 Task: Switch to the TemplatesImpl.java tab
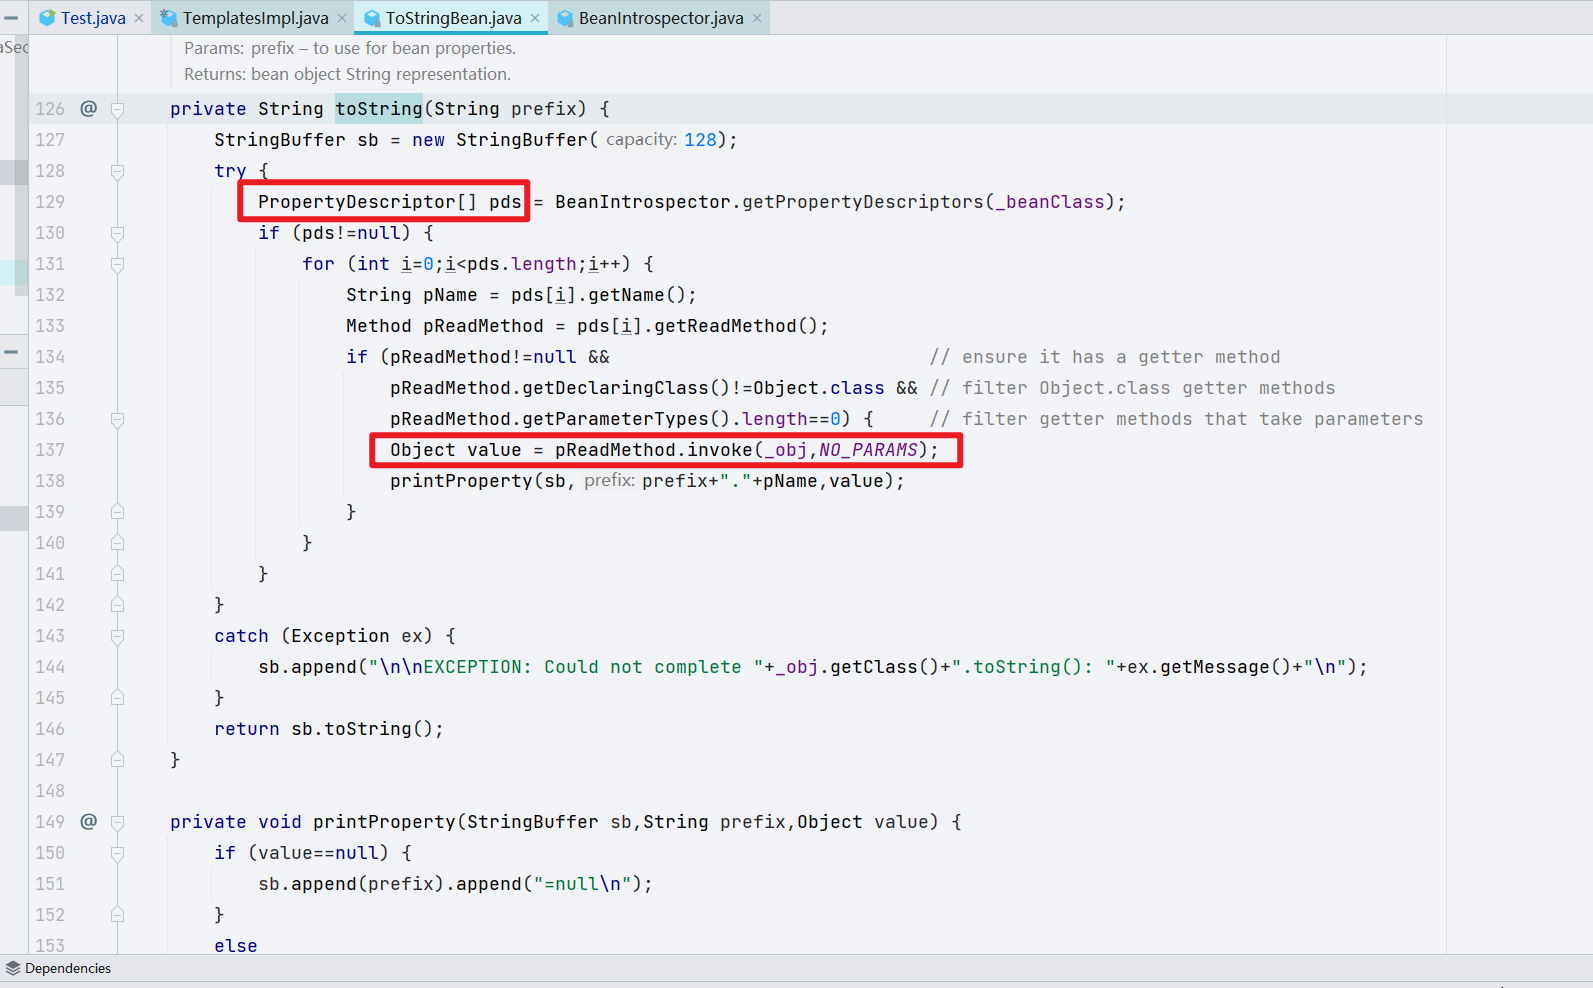click(255, 18)
